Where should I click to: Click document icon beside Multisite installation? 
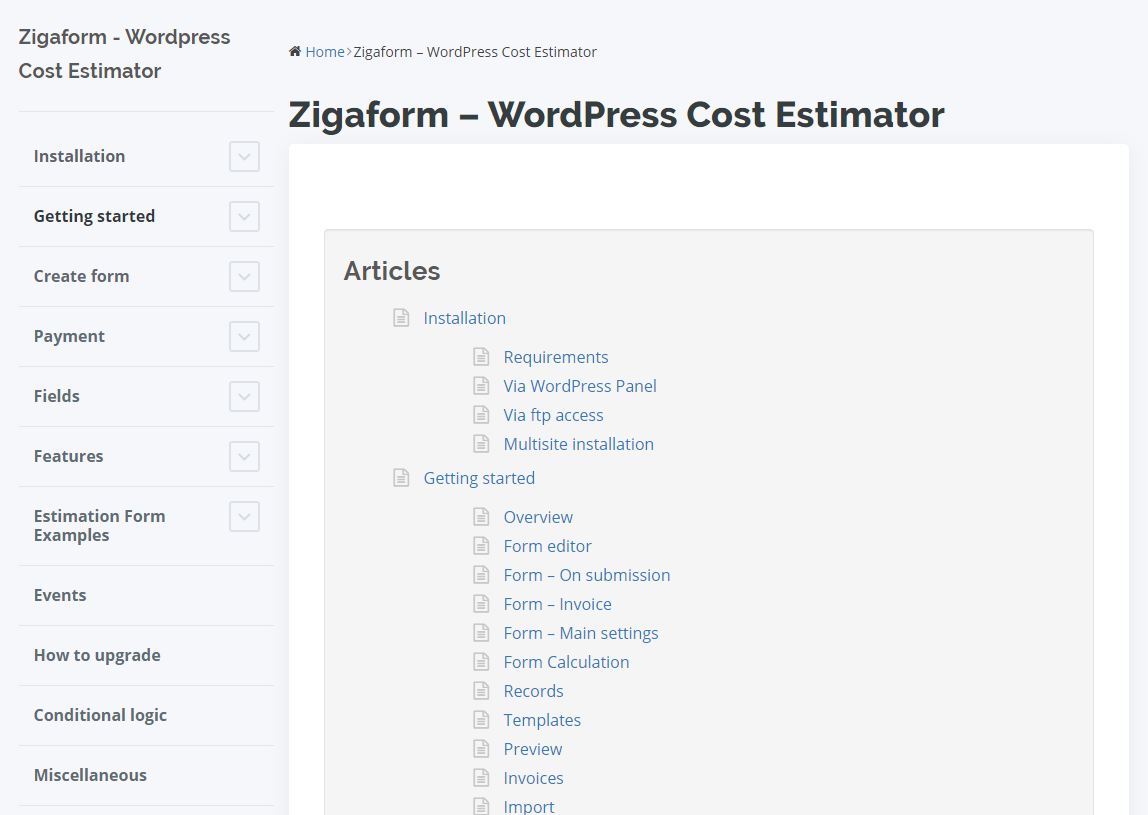[481, 444]
